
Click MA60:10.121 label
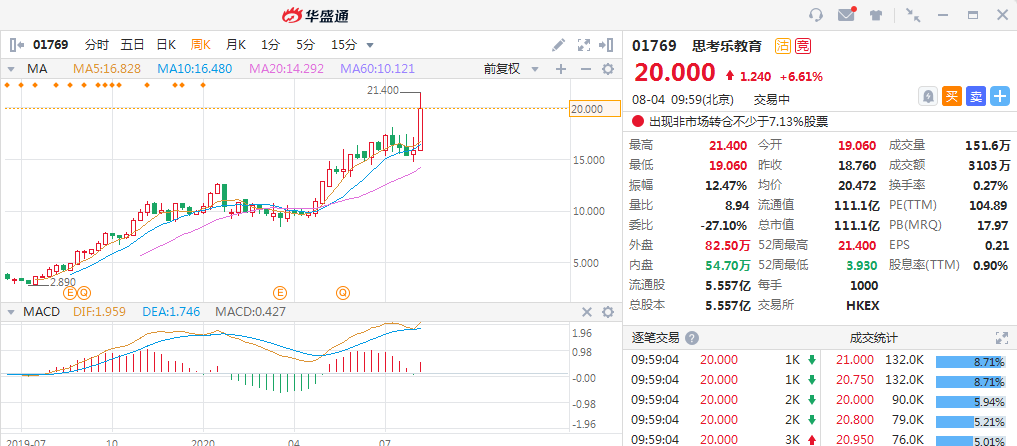pos(378,69)
